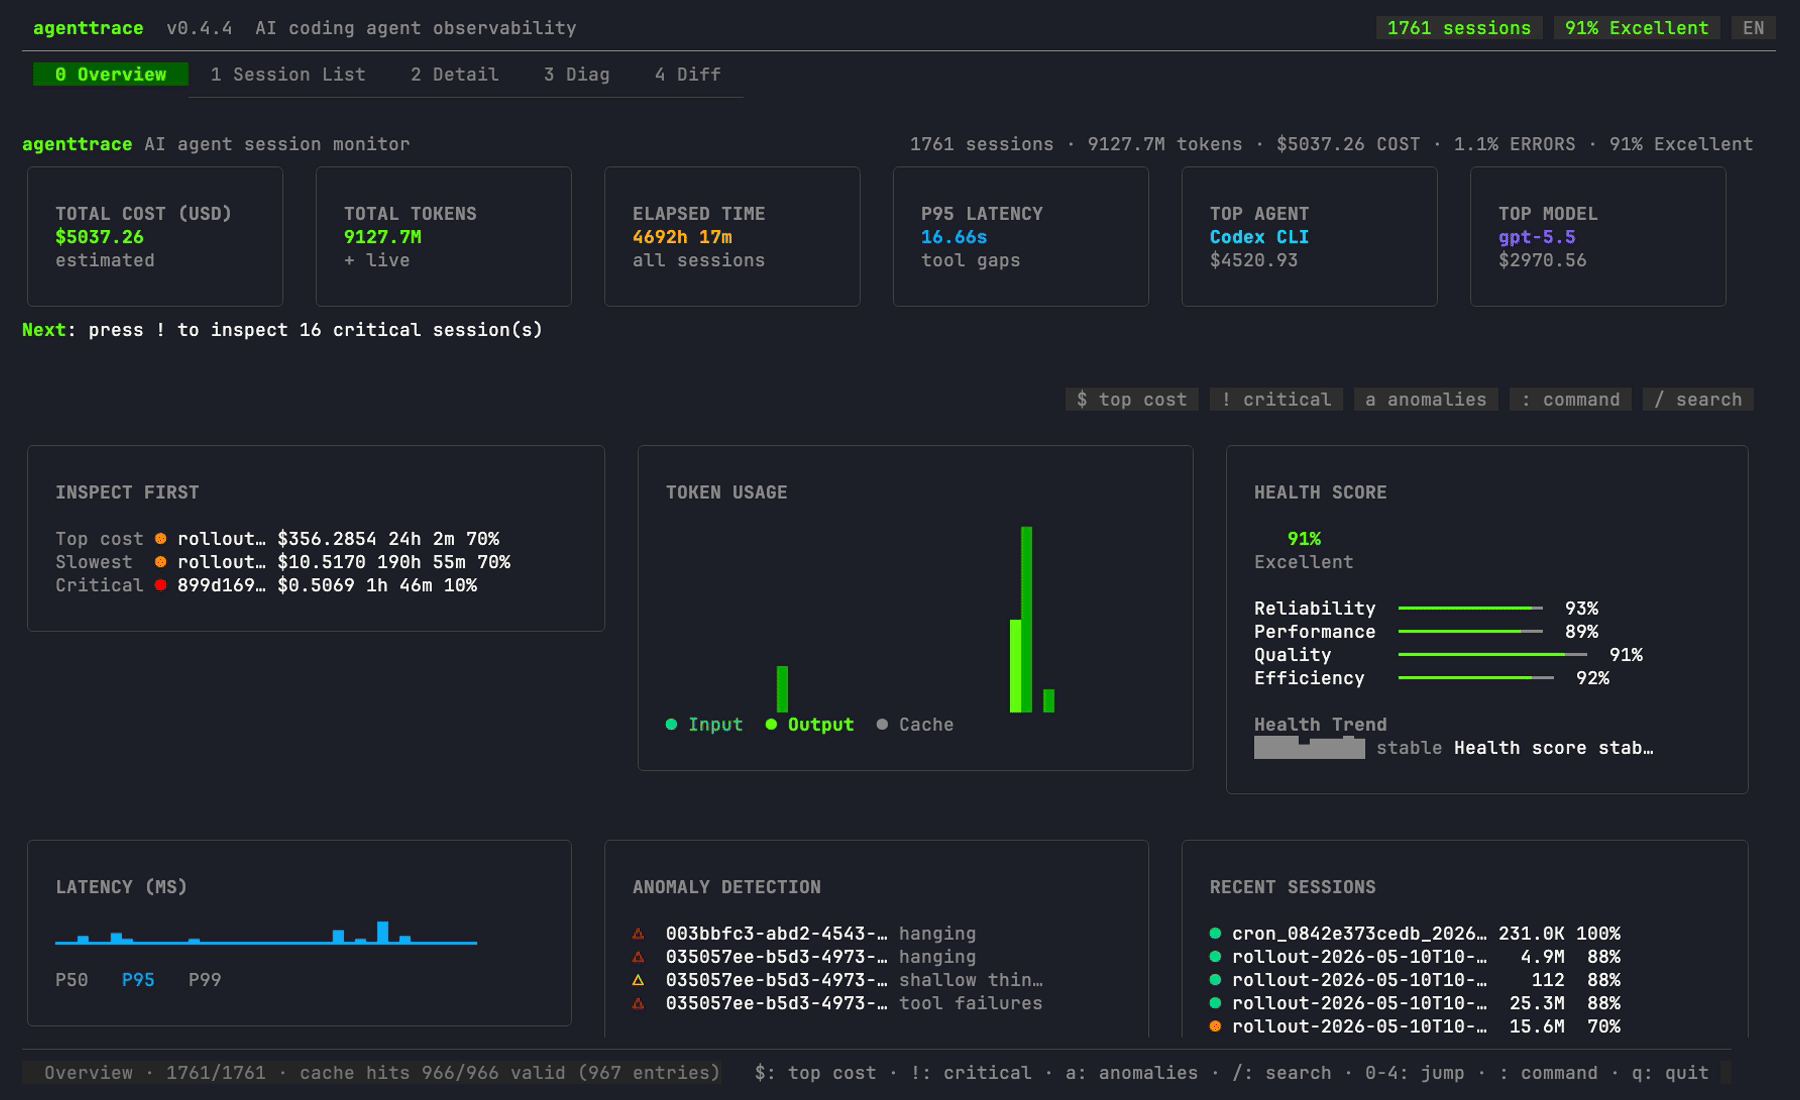Click status bar 'q: quit' hint
Screen dimensions: 1800x1100
click(1670, 1072)
